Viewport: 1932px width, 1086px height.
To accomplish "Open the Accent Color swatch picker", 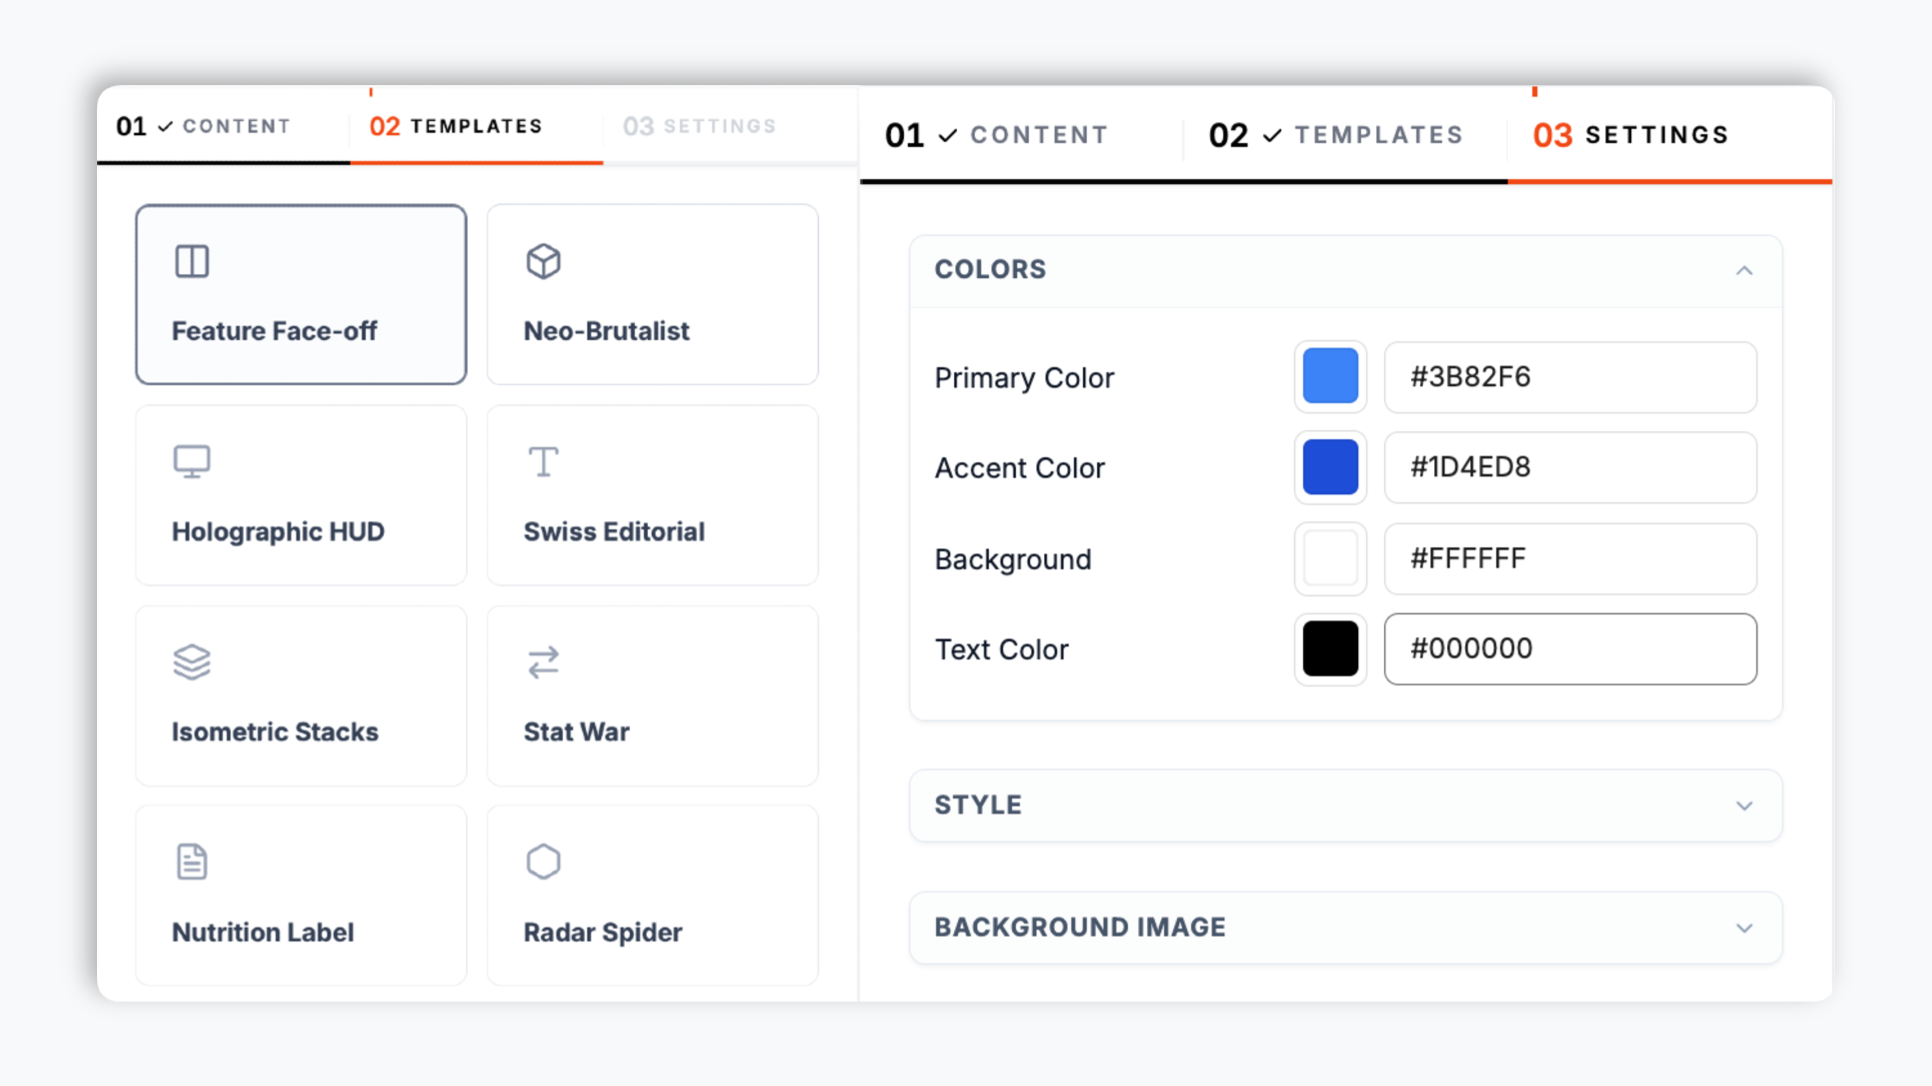I will [x=1330, y=467].
